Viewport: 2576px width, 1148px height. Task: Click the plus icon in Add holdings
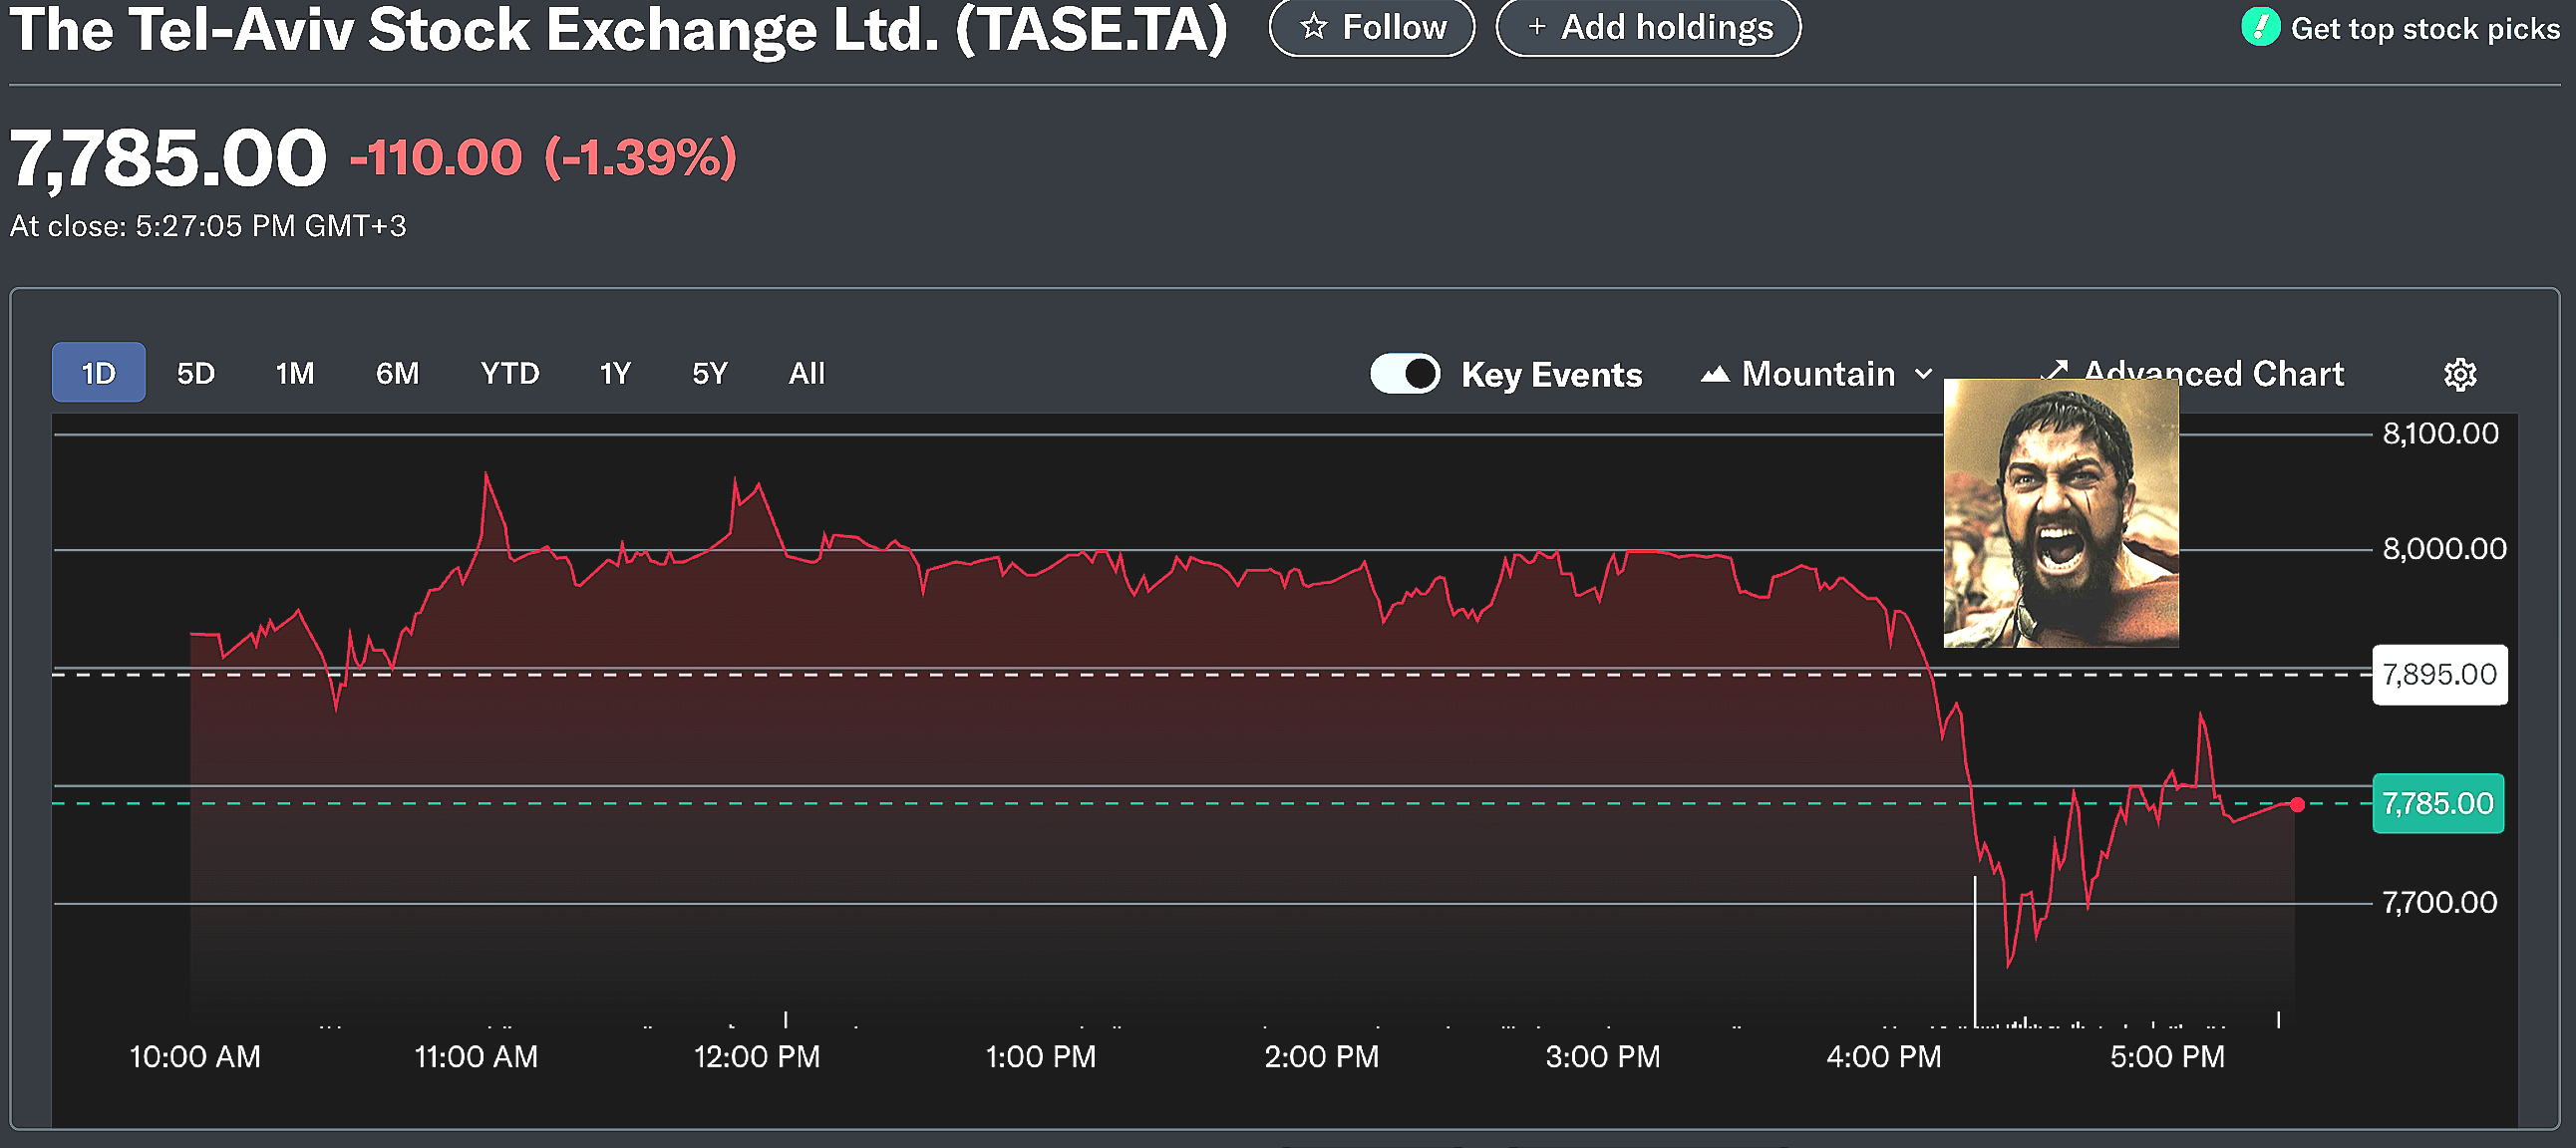click(1536, 27)
